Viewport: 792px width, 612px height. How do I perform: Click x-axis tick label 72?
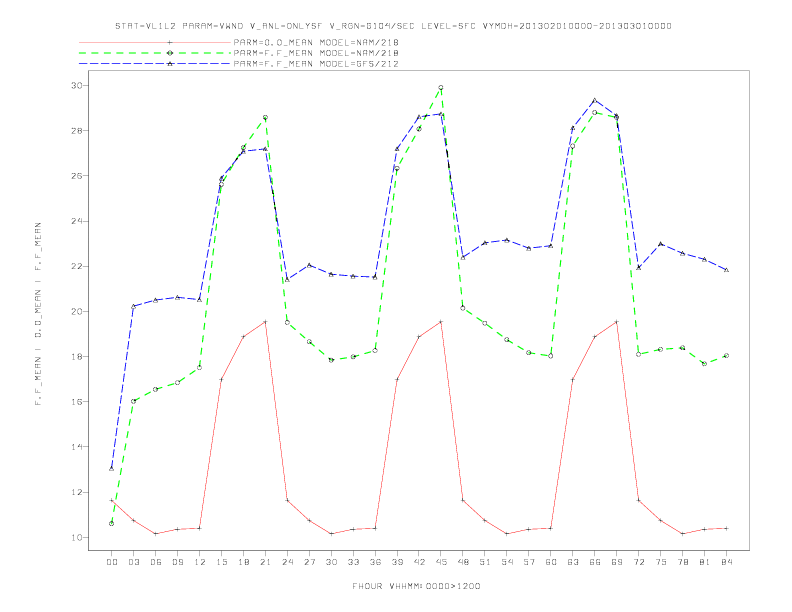(638, 562)
